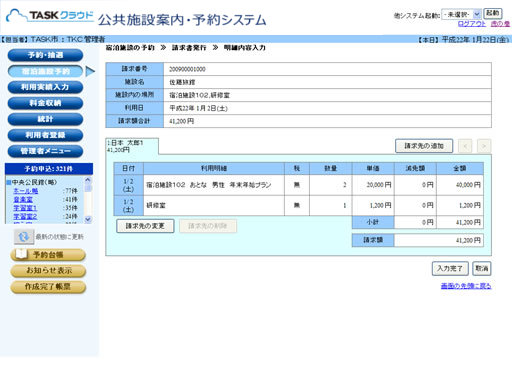The height and width of the screenshot is (384, 512).
Task: Click the book icon on 予約台帳
Action: [x=21, y=254]
